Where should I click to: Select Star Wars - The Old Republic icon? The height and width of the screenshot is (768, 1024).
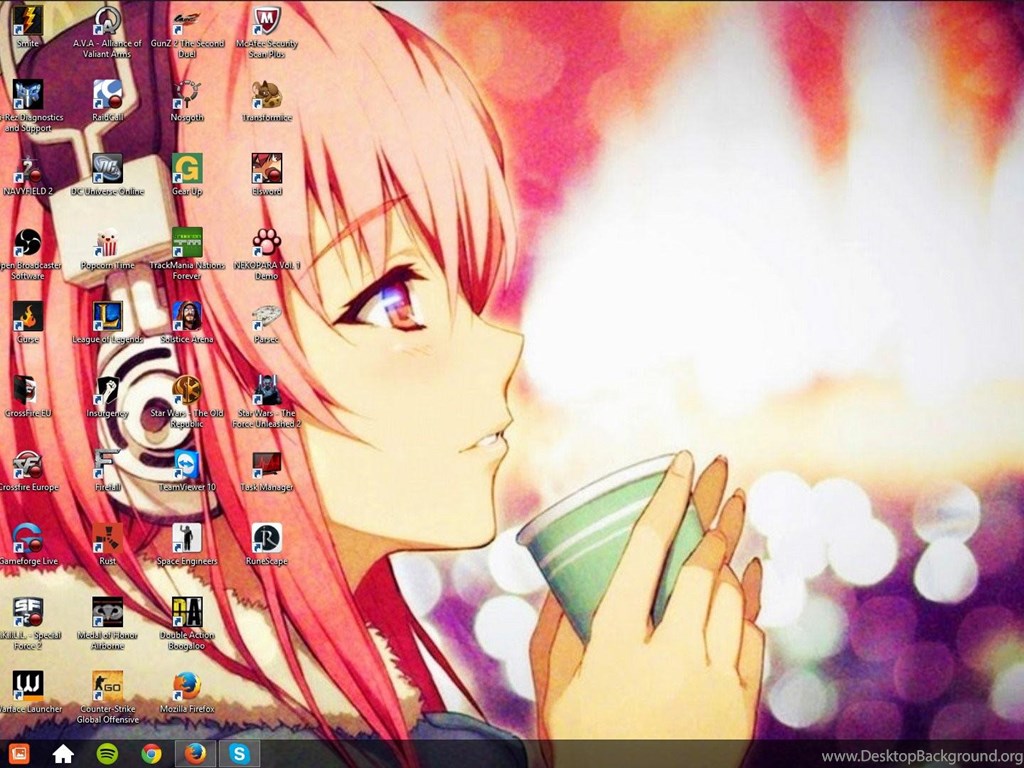pos(187,390)
